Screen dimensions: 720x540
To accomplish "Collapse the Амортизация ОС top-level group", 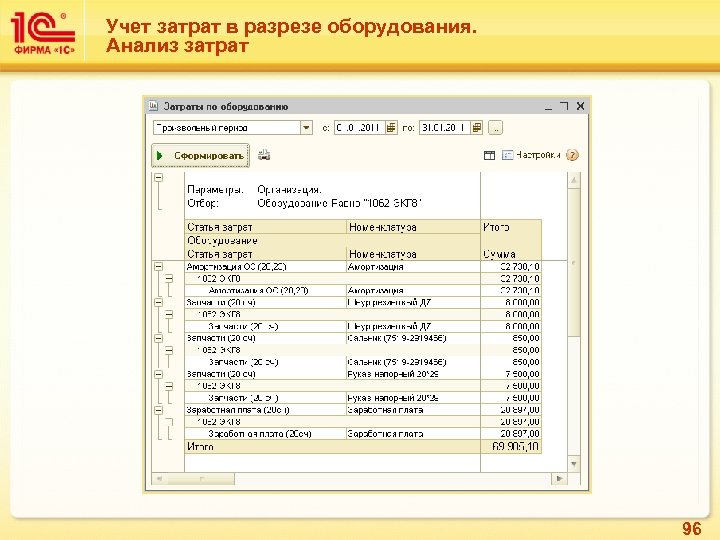I will pos(158,266).
